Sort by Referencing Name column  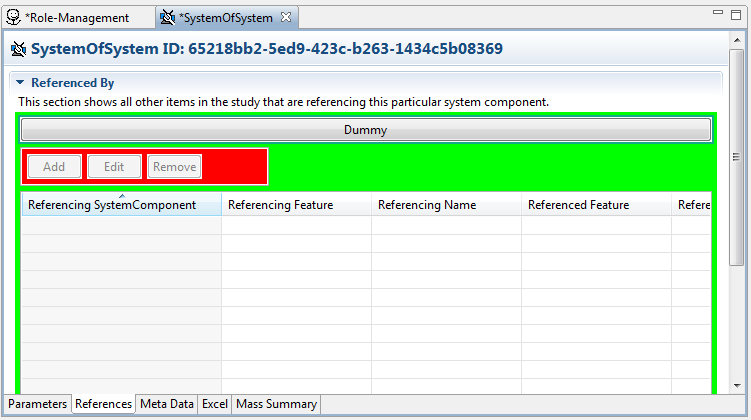coord(446,205)
